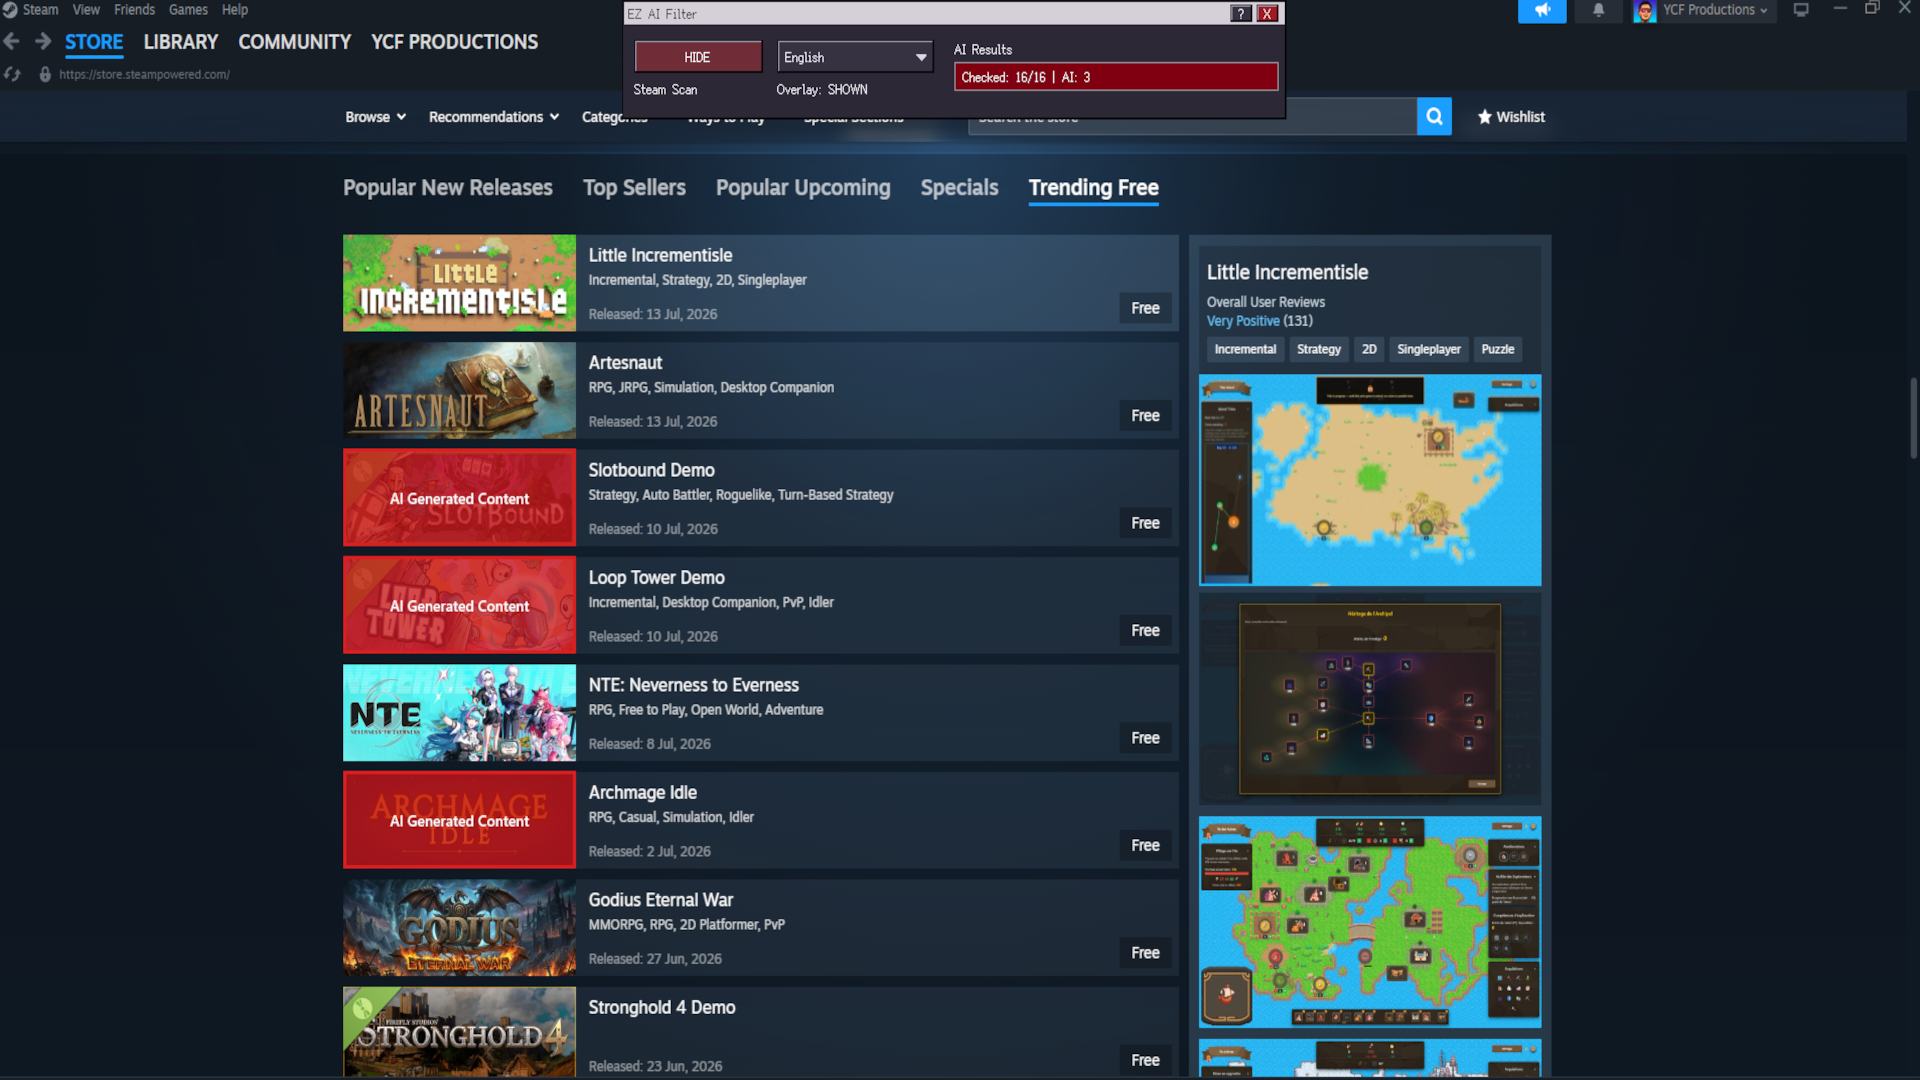Click the Puzzle tag in preview panel
Image resolution: width=1920 pixels, height=1080 pixels.
point(1497,349)
